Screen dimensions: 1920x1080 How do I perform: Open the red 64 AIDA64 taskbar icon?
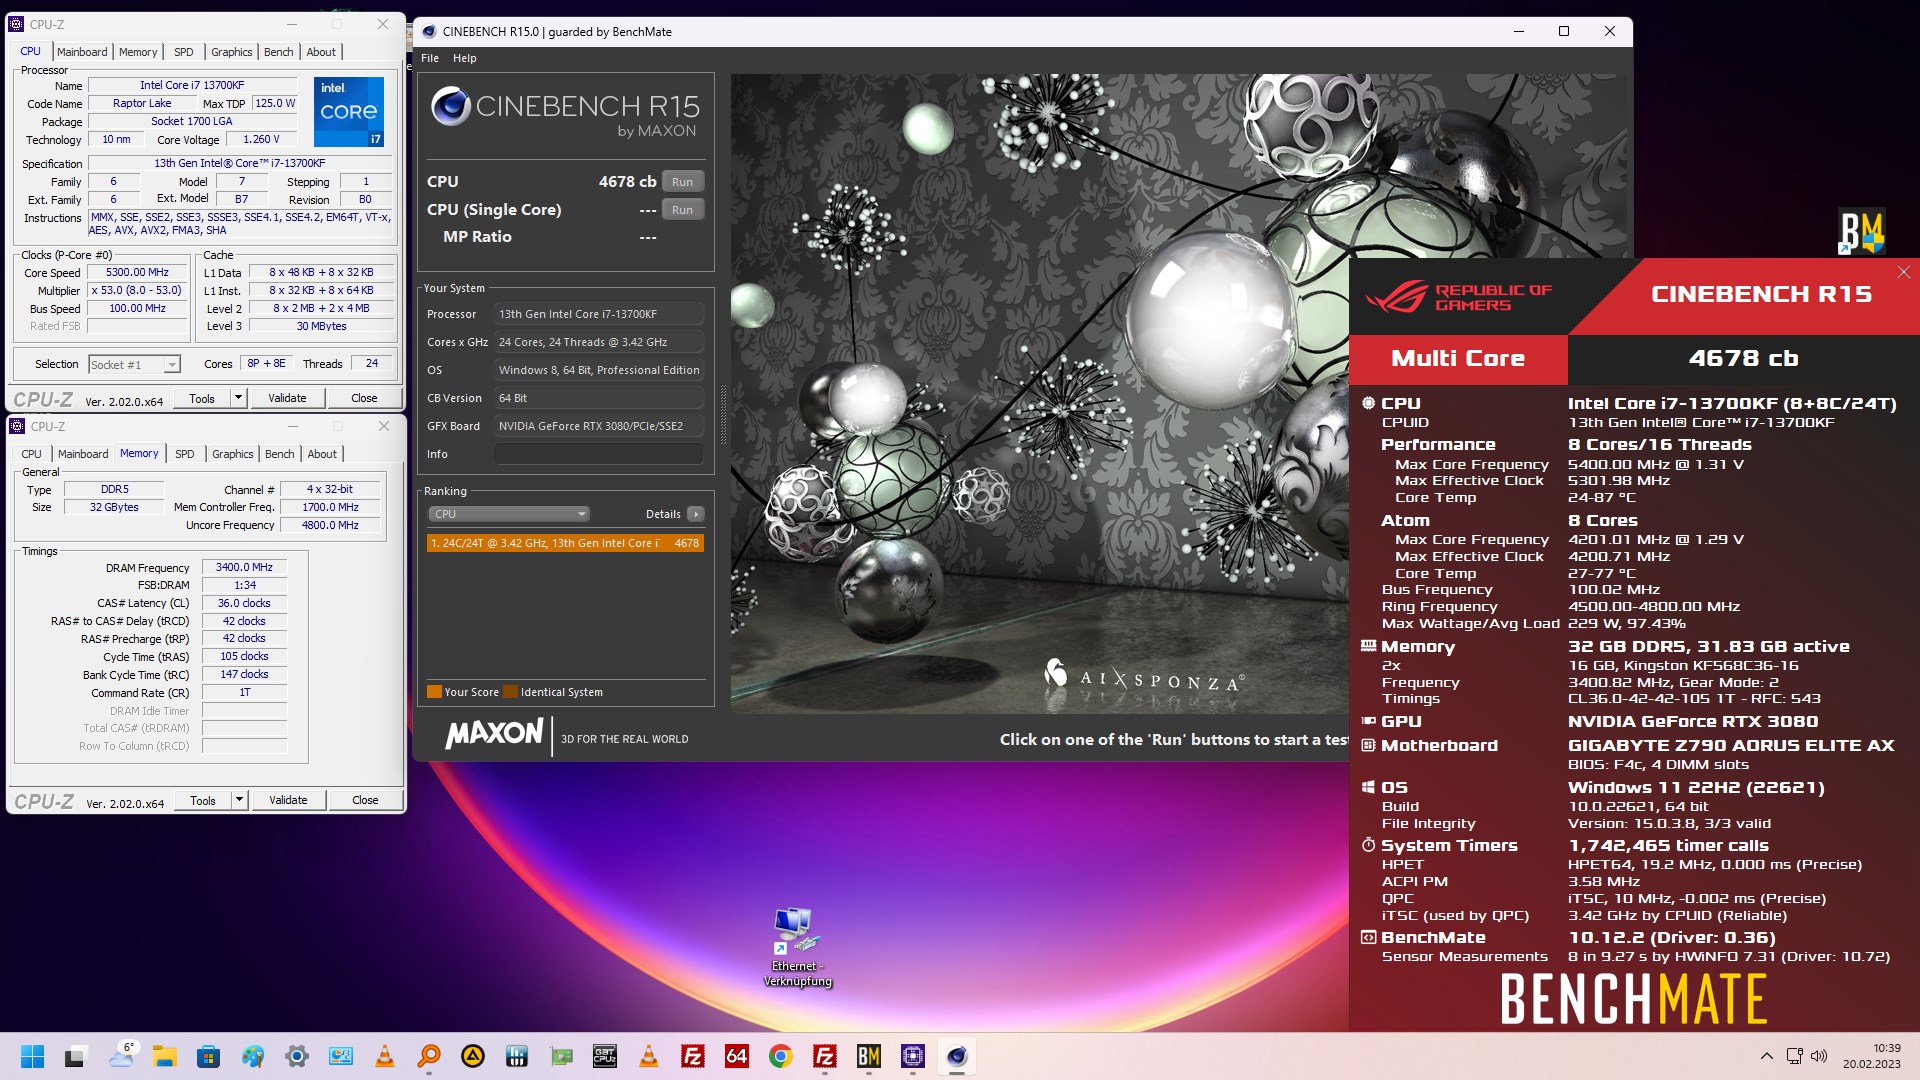point(737,1056)
